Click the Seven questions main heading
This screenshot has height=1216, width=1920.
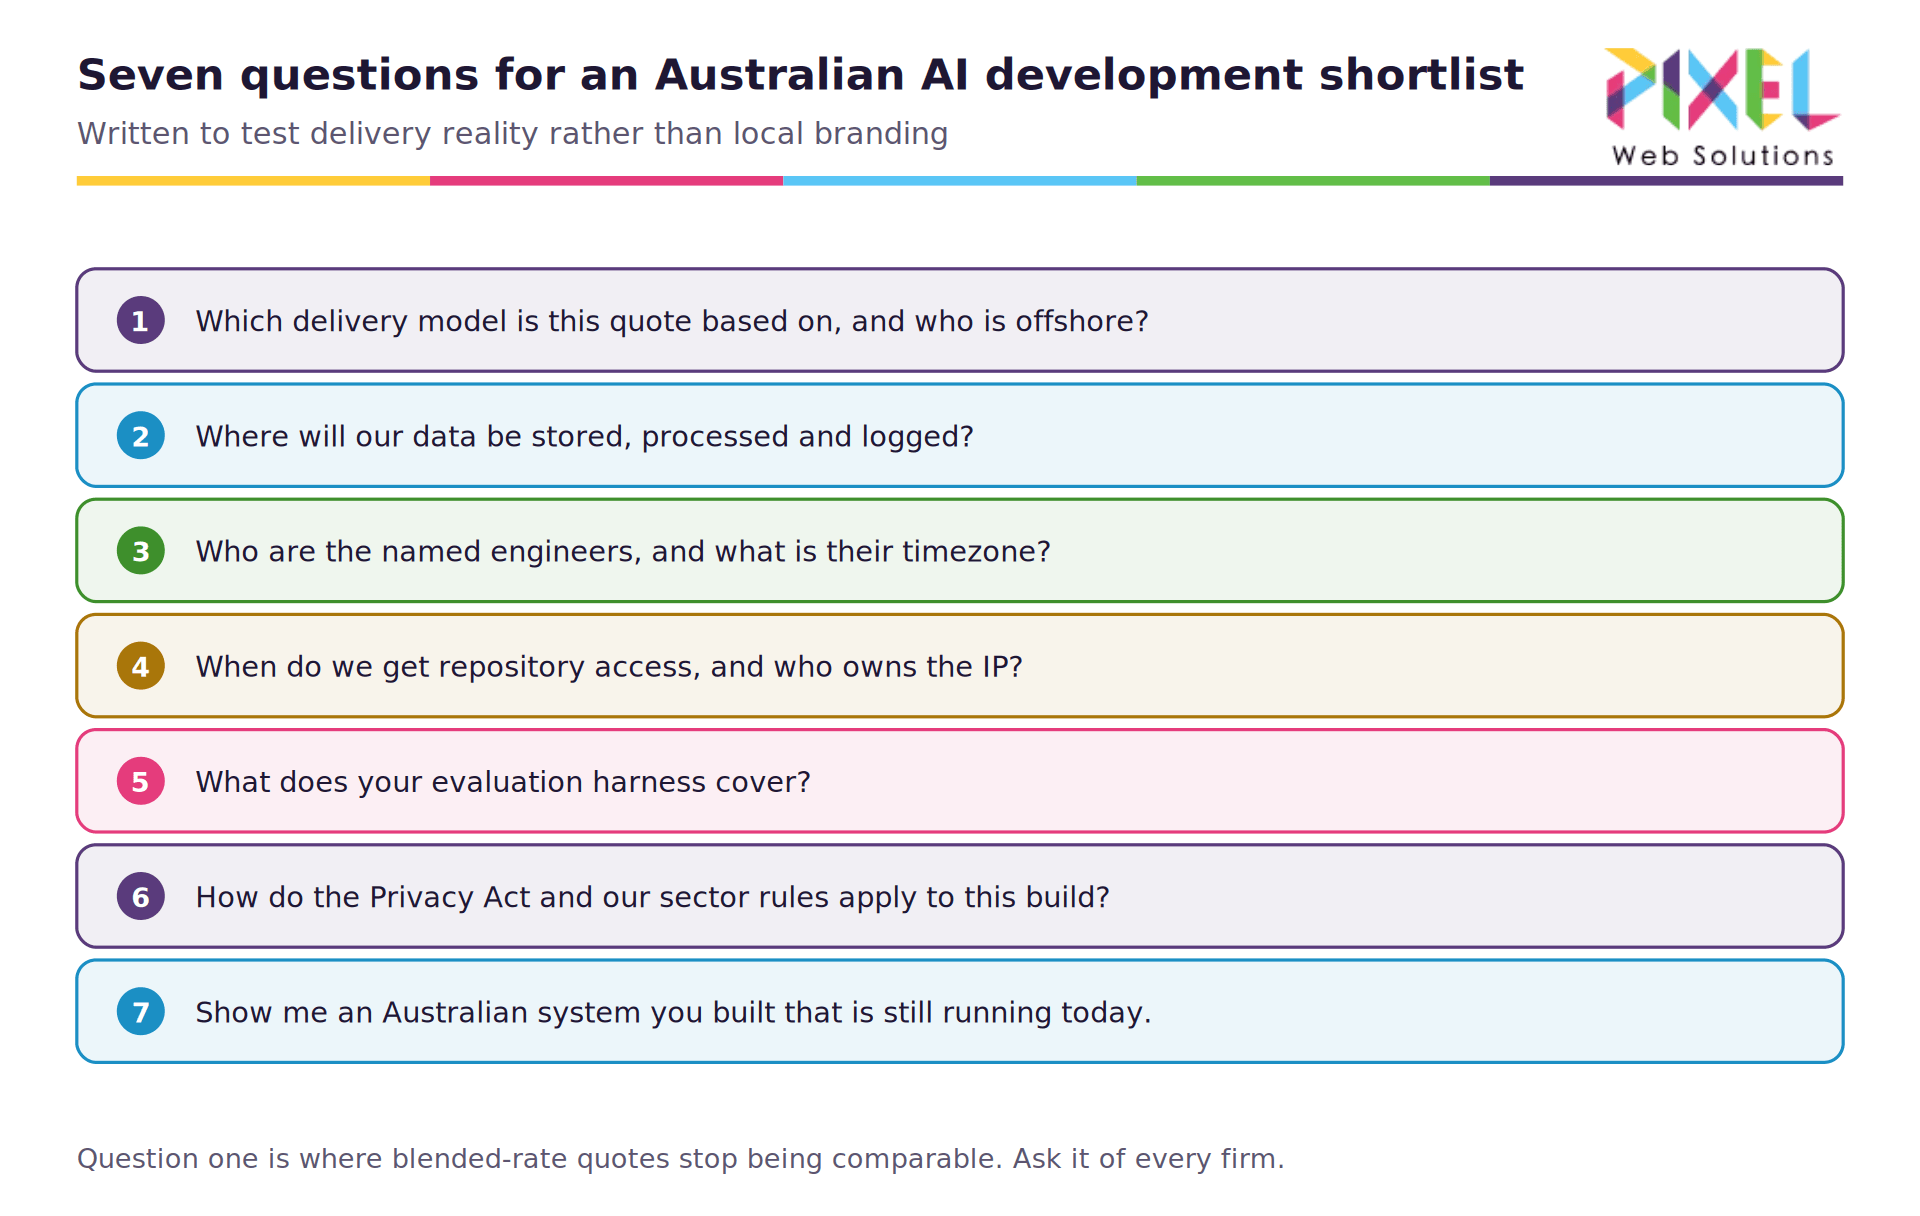[x=800, y=75]
